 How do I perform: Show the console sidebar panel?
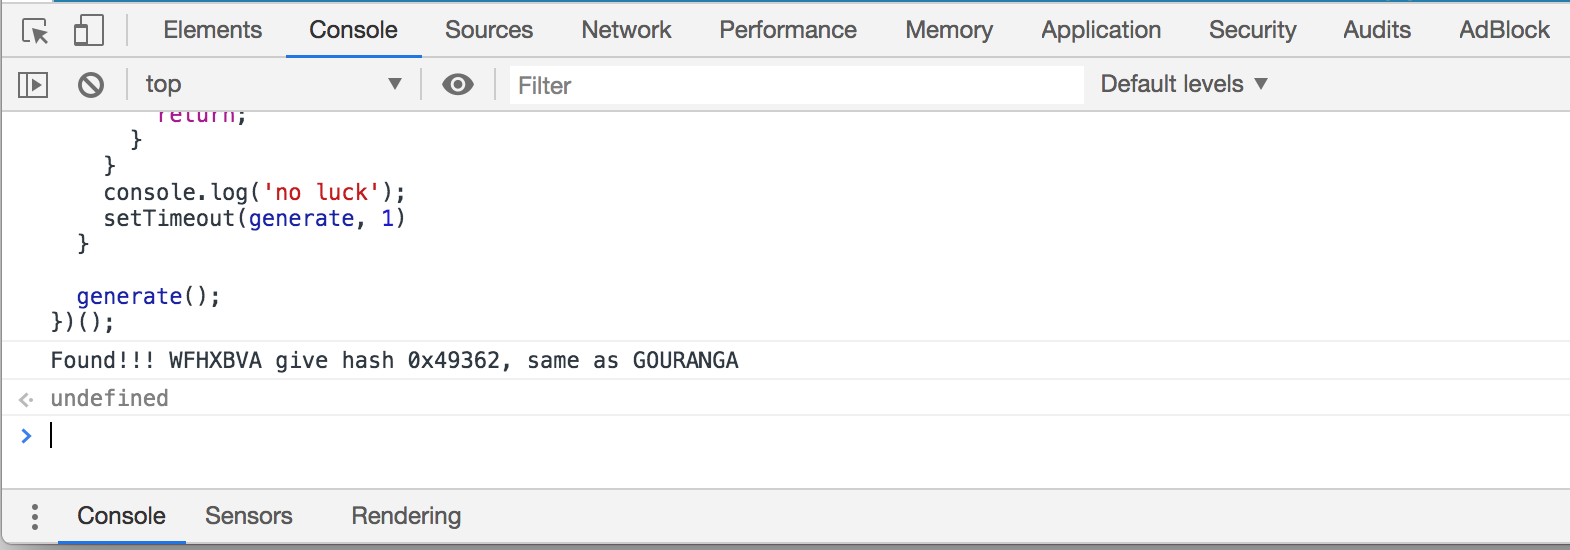pos(33,85)
